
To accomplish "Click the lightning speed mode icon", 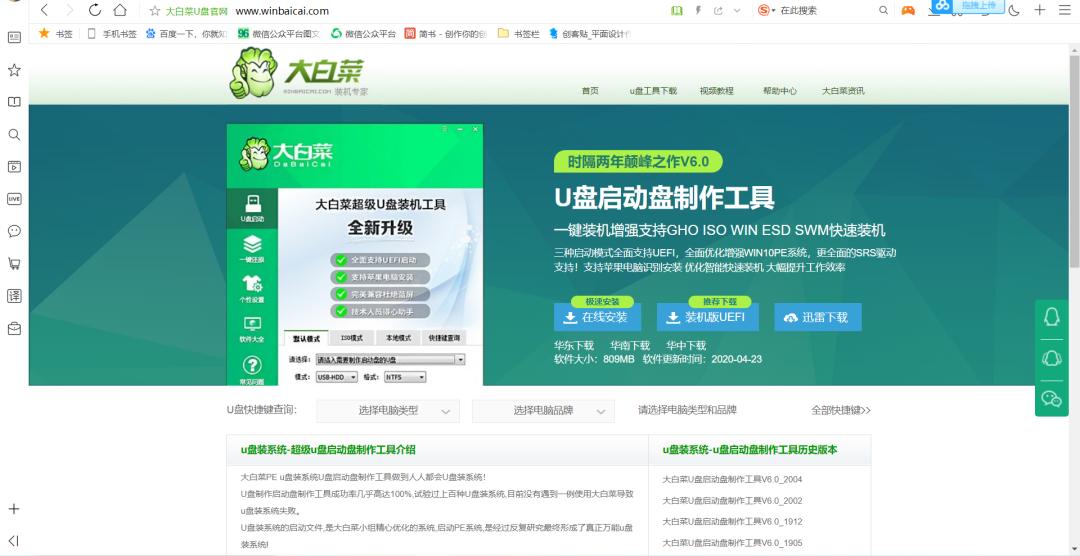I will point(698,10).
